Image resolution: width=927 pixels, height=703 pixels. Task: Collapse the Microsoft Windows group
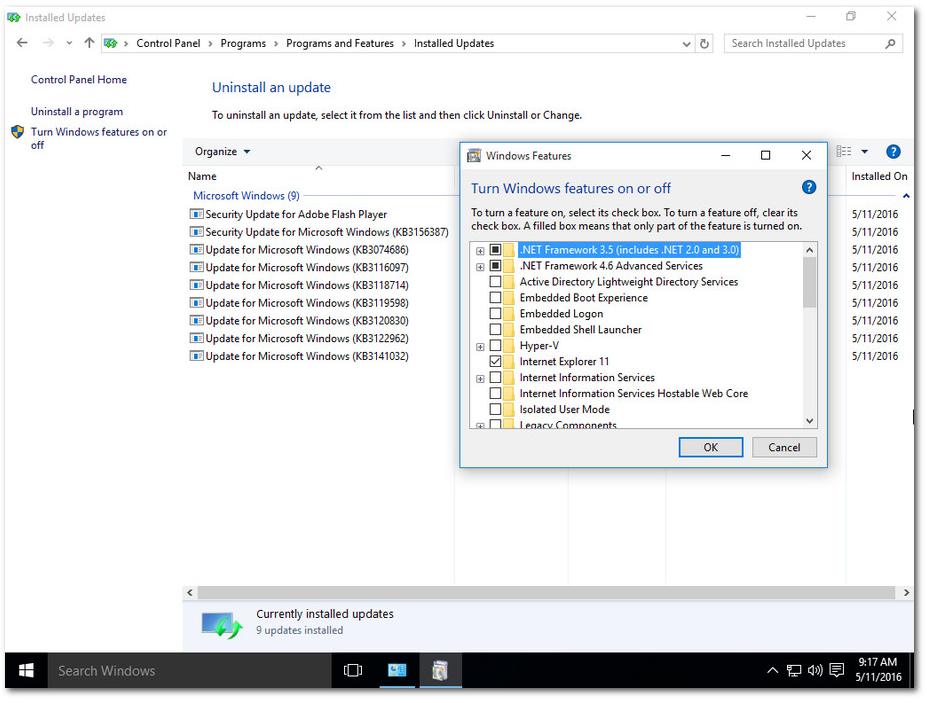(x=906, y=196)
